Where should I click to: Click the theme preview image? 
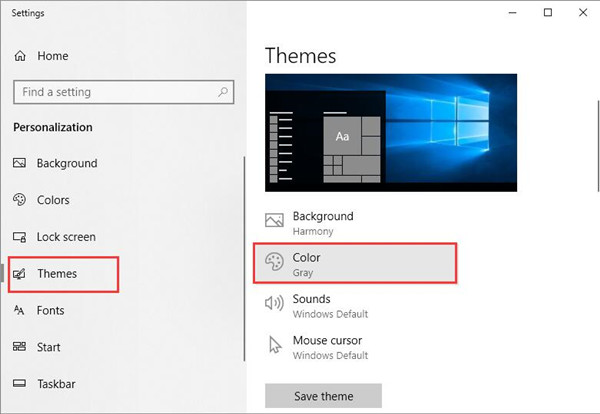[x=391, y=133]
